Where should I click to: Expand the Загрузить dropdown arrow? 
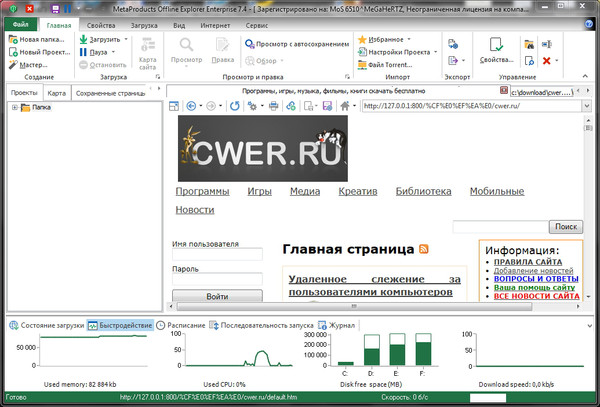pos(124,39)
